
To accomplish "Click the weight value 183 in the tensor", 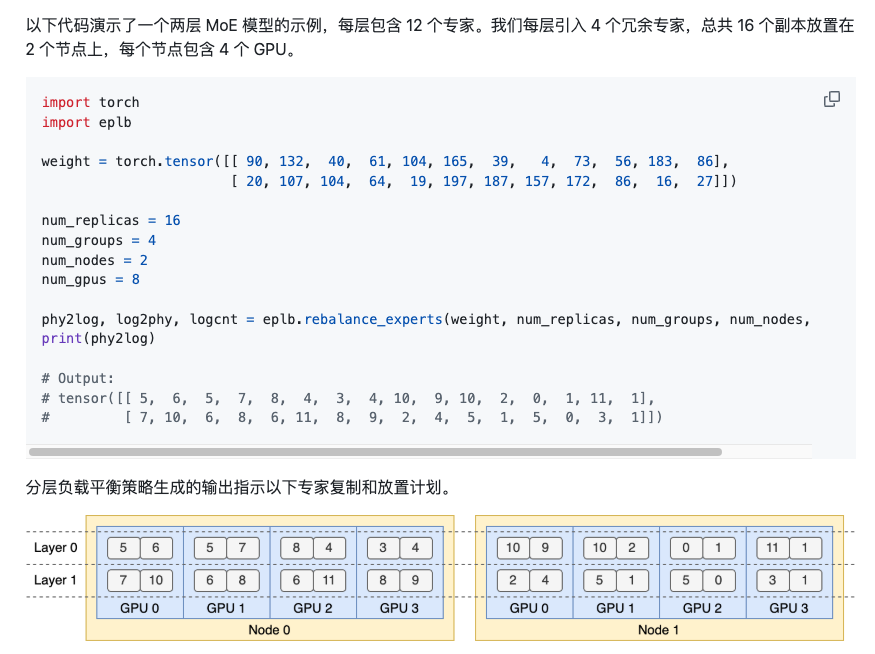I will 660,161.
